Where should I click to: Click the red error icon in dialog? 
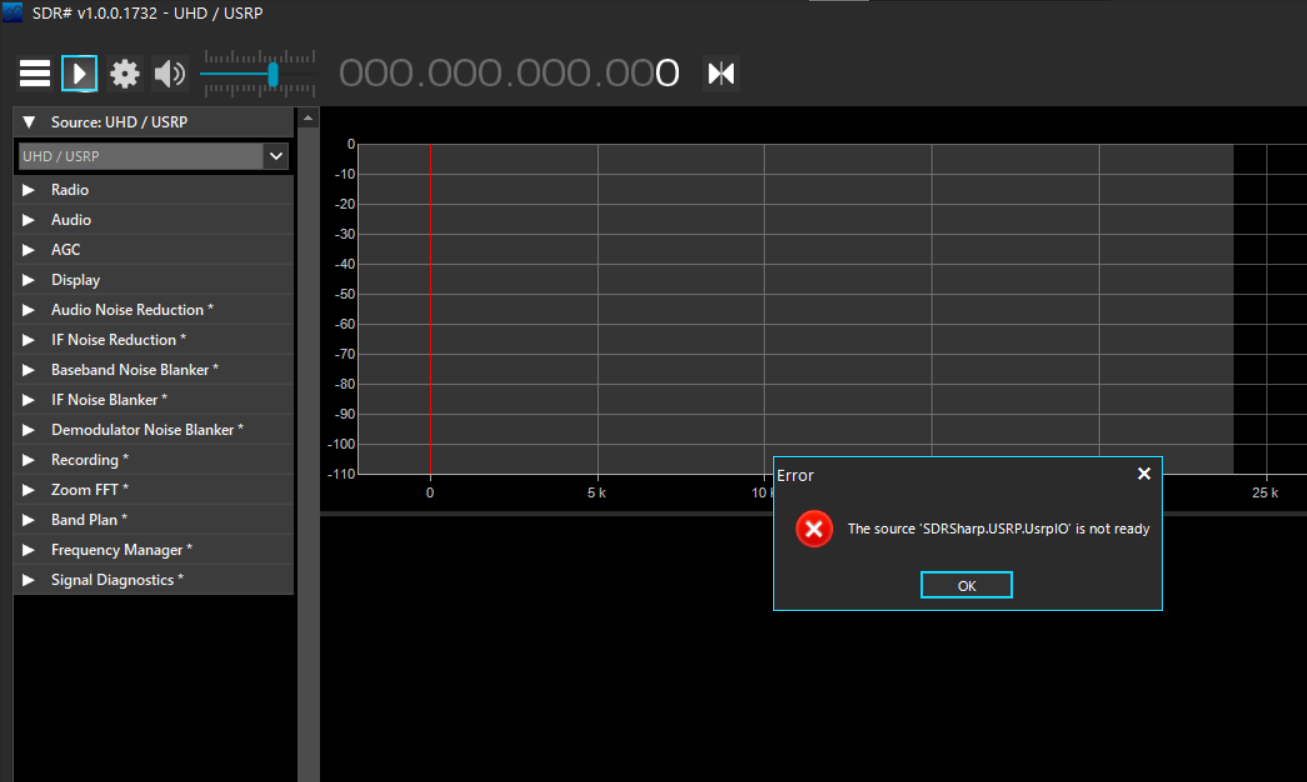(x=814, y=528)
